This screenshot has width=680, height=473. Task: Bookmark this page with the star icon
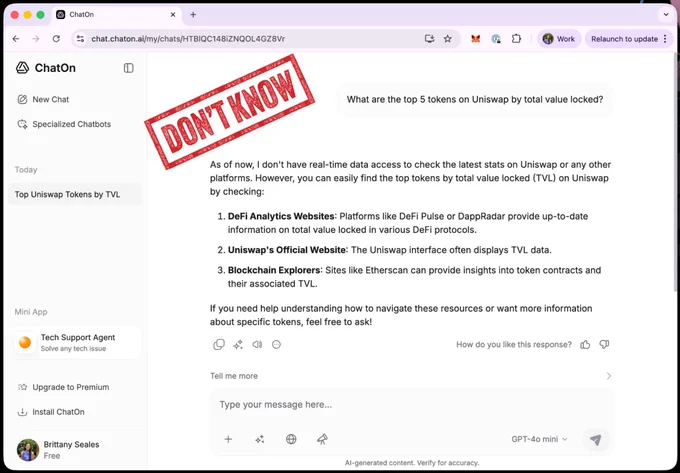click(x=448, y=39)
